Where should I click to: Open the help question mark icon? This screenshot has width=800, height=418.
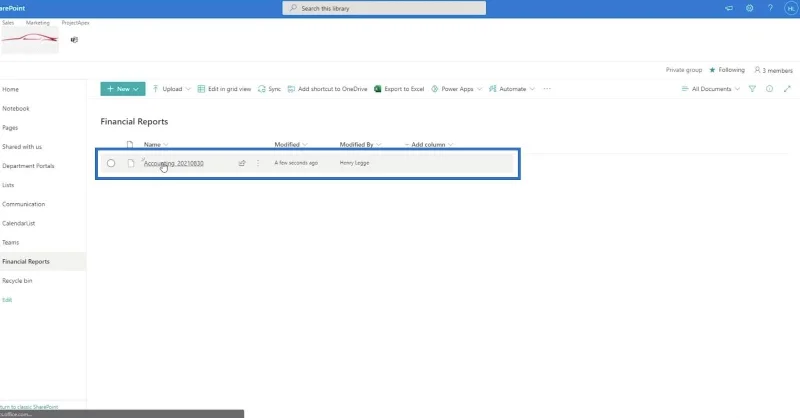tap(770, 8)
